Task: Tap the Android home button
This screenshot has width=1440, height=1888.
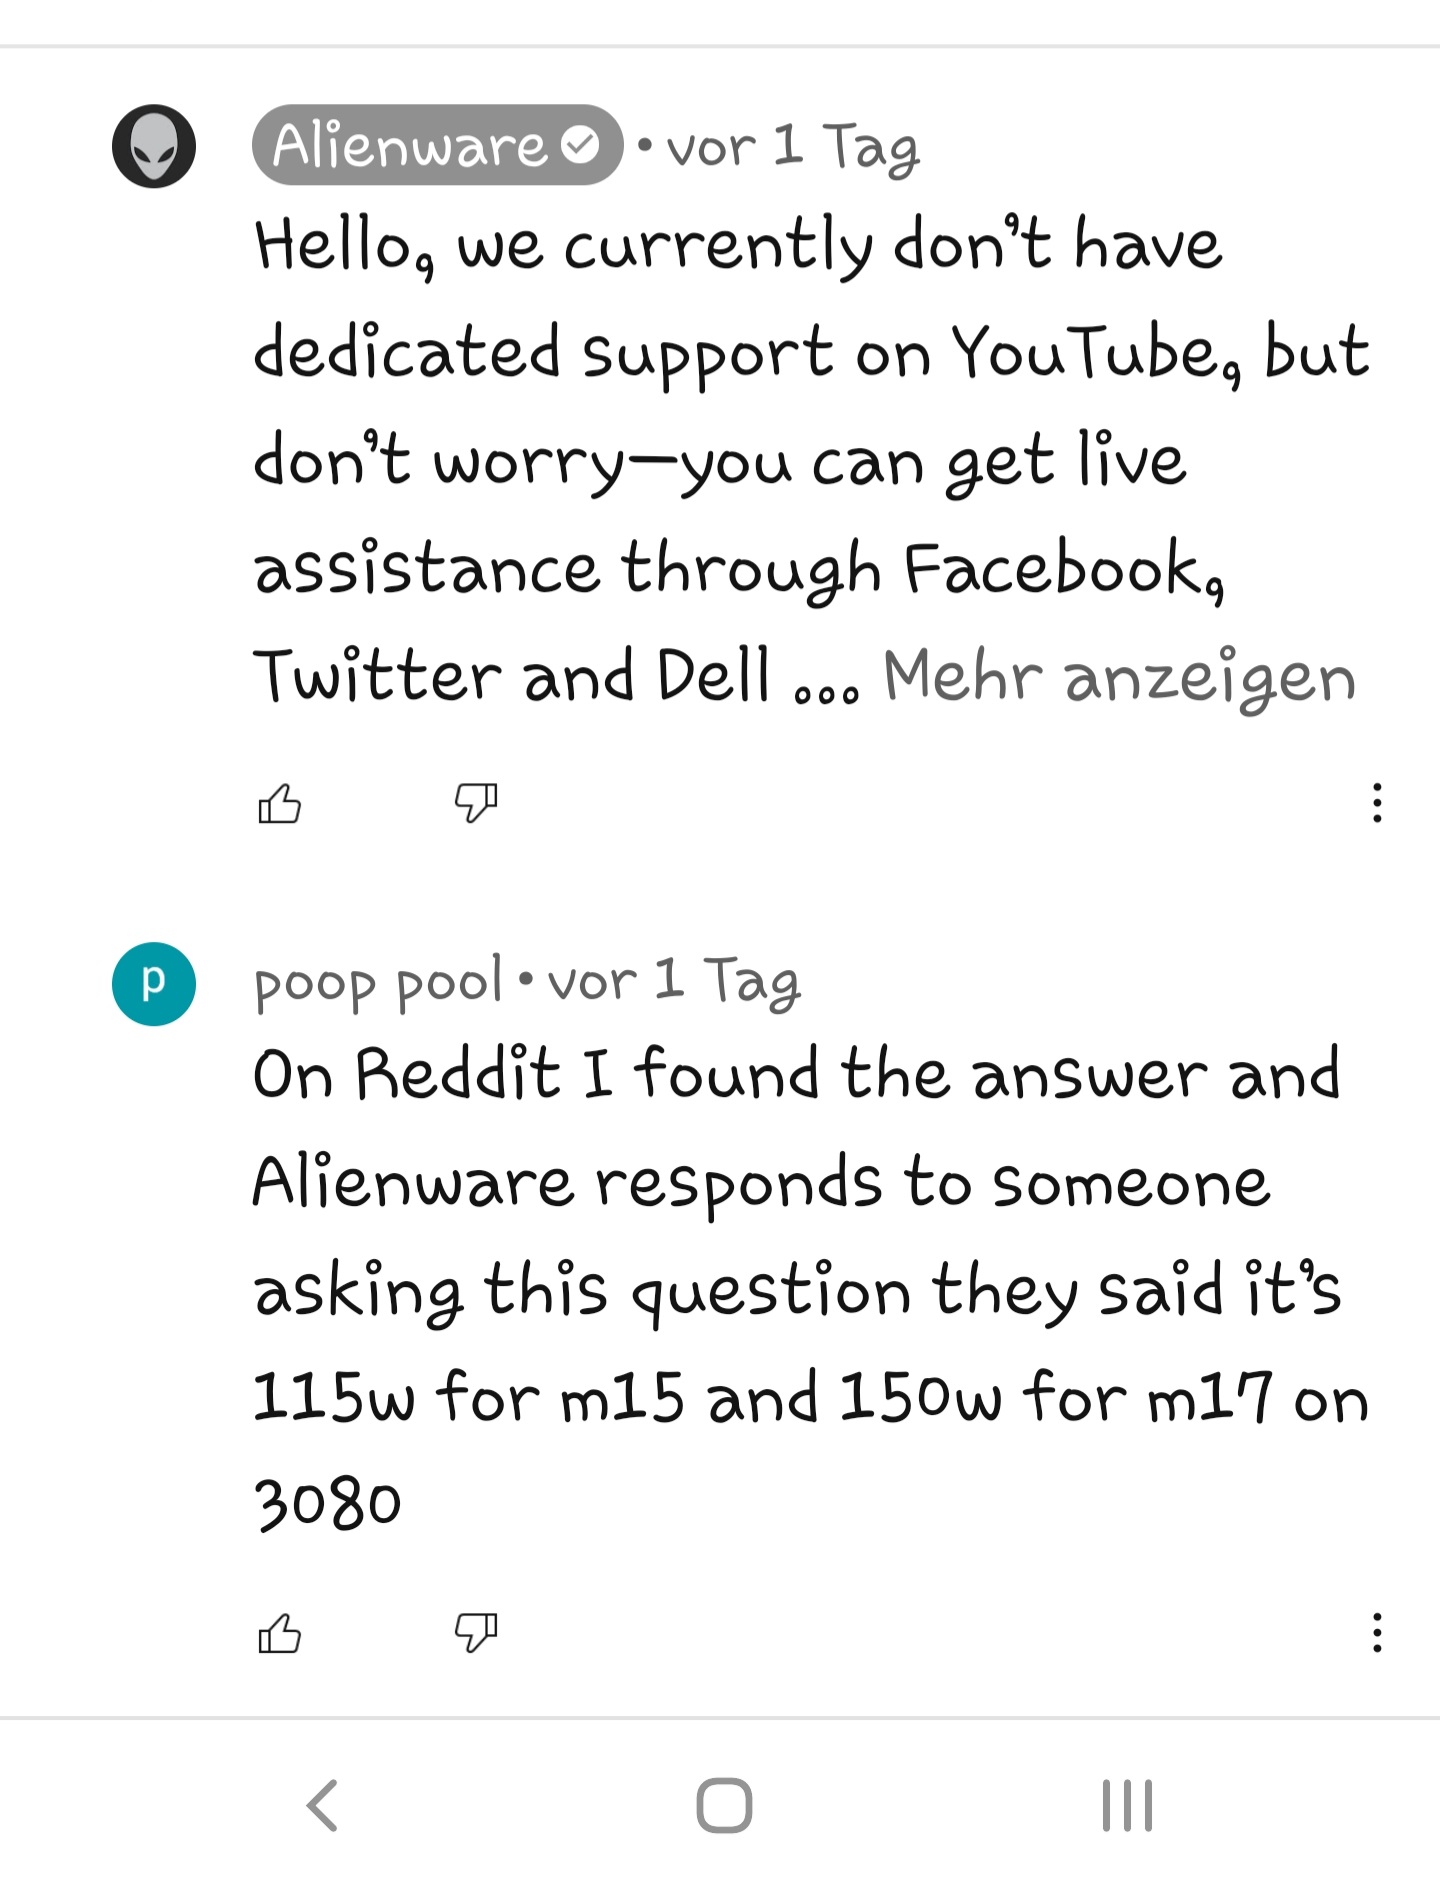Action: point(724,1805)
